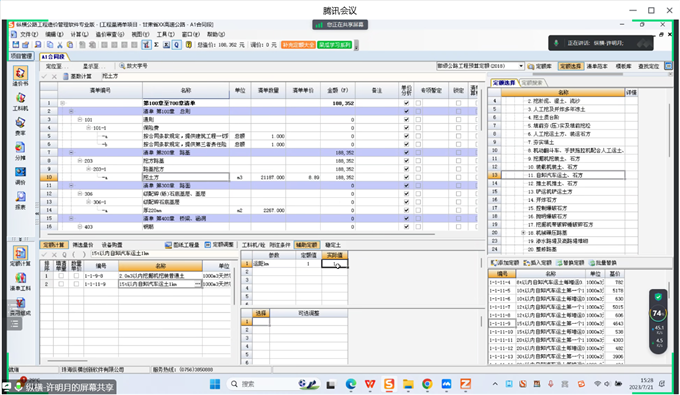
Task: Expand 机械碾压路基 tree node in quota list
Action: (523, 233)
